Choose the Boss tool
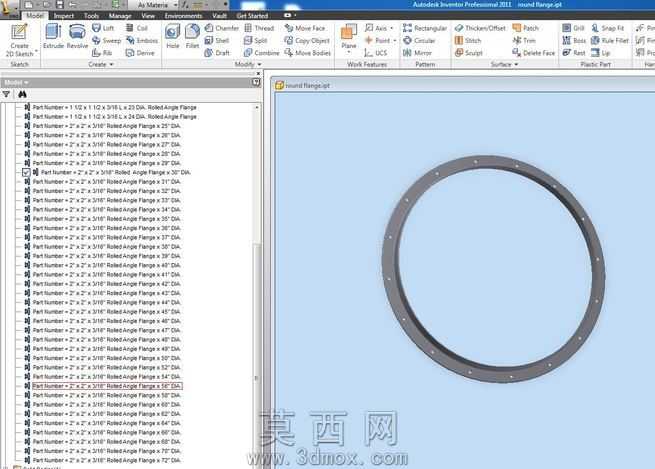This screenshot has height=469, width=655. click(574, 41)
